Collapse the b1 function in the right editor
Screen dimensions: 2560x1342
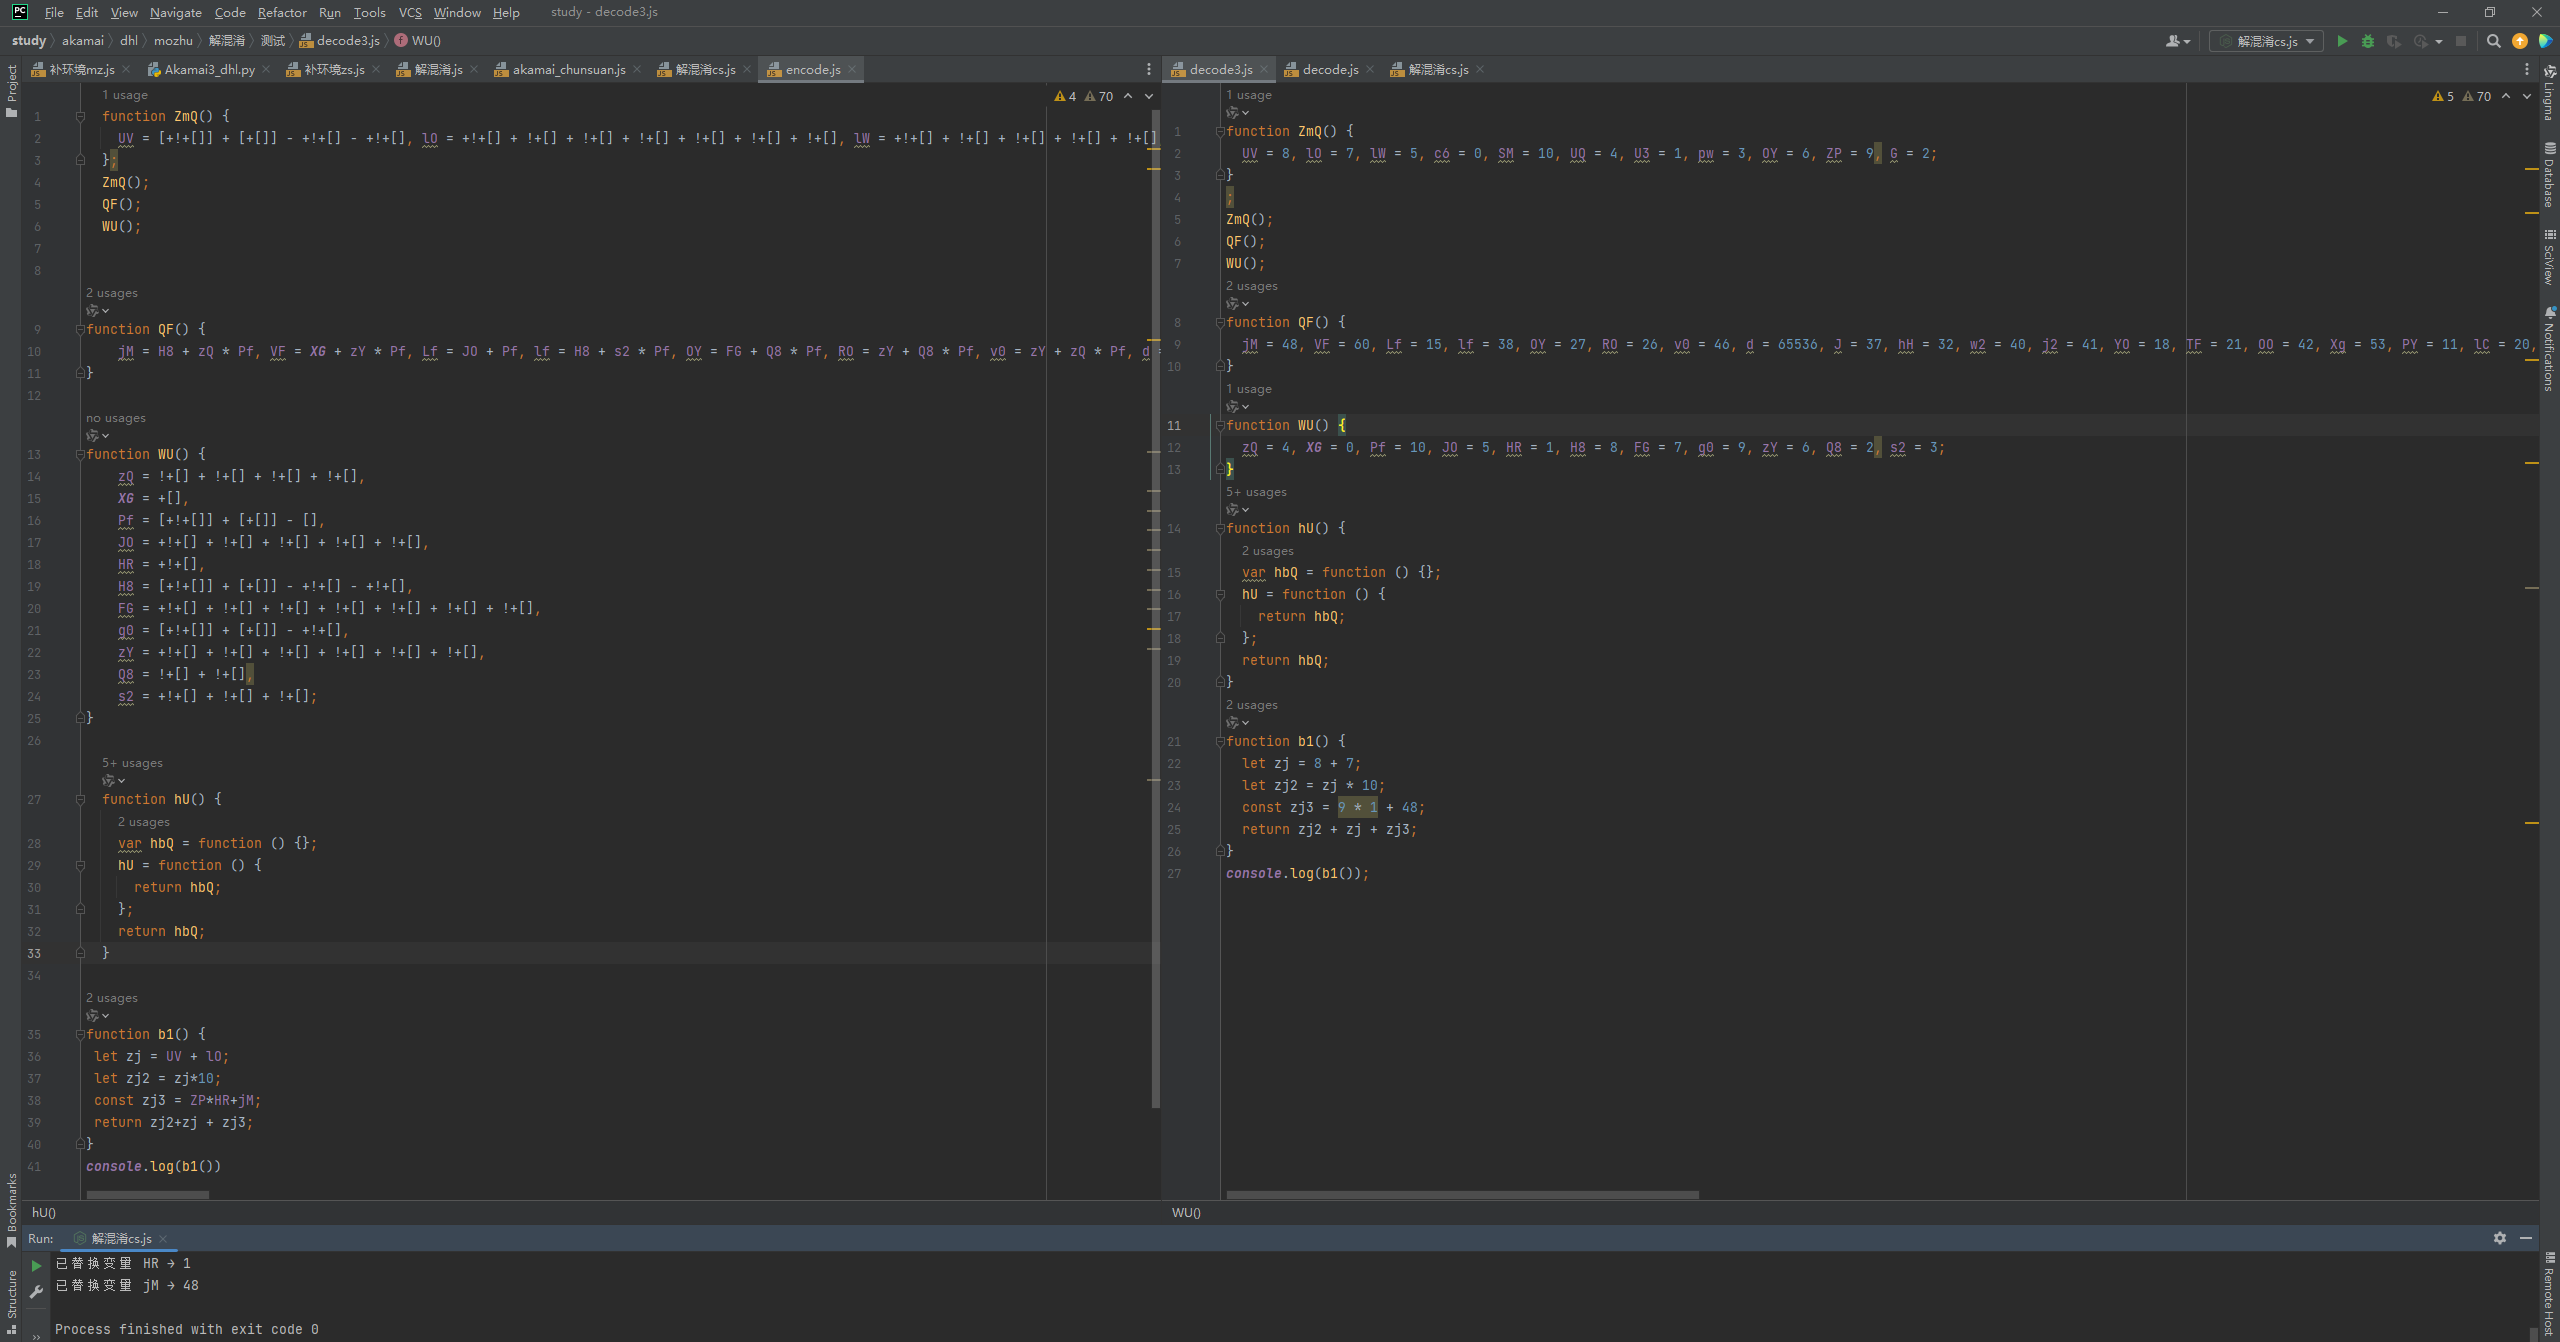(x=1220, y=742)
